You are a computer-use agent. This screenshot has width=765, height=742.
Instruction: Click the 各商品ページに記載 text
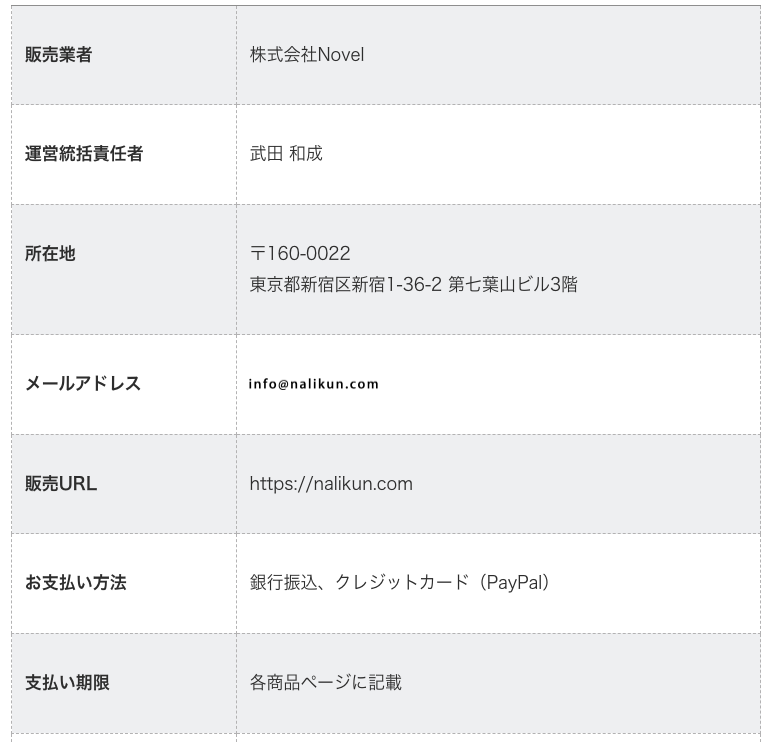click(x=325, y=683)
